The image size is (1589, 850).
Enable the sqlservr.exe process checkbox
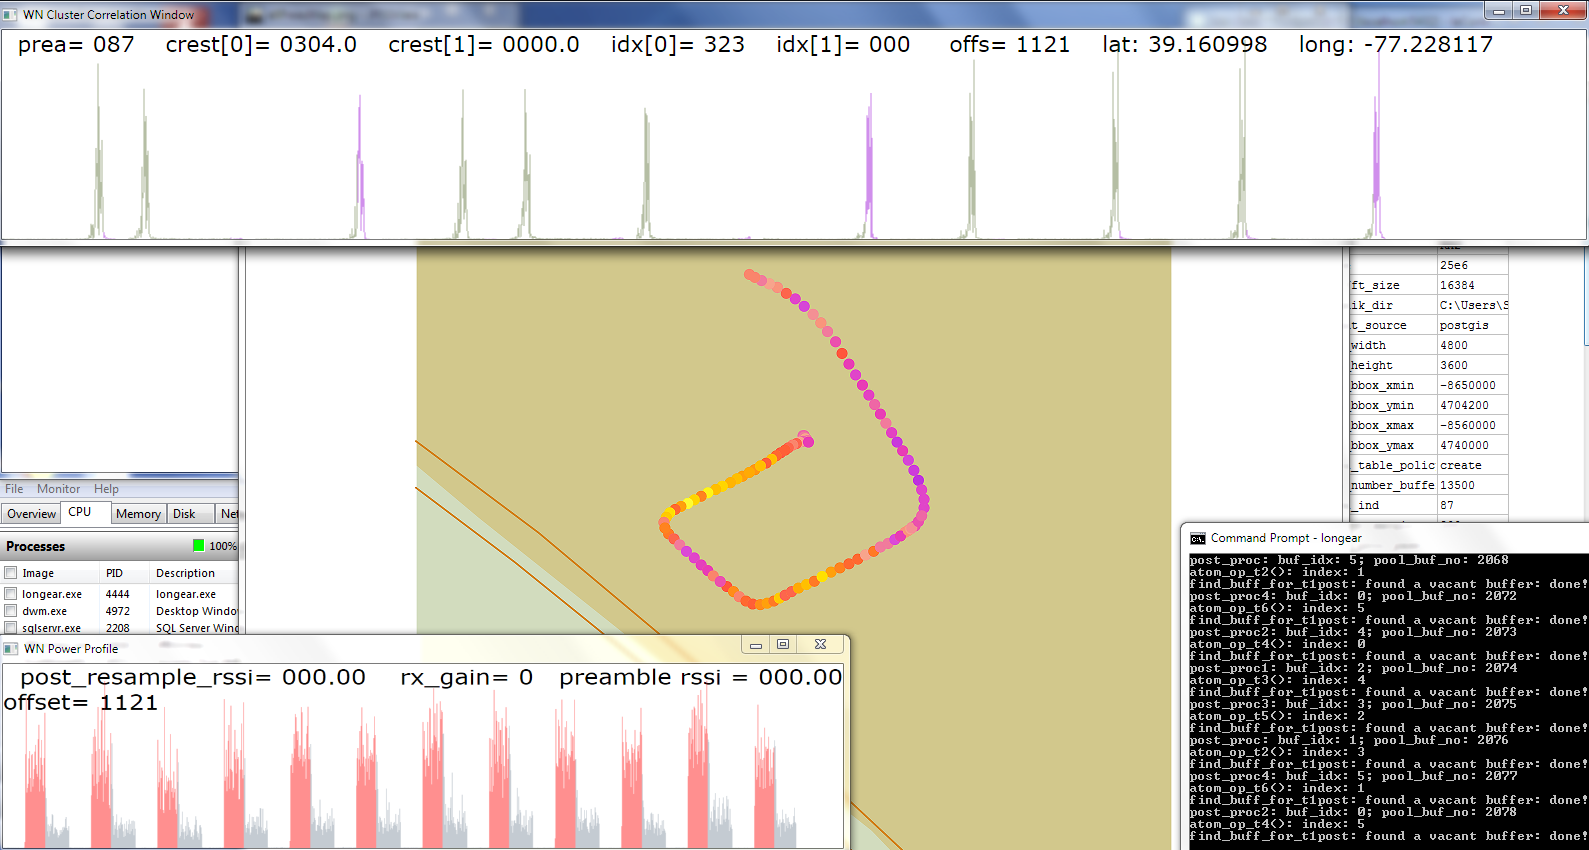coord(11,628)
